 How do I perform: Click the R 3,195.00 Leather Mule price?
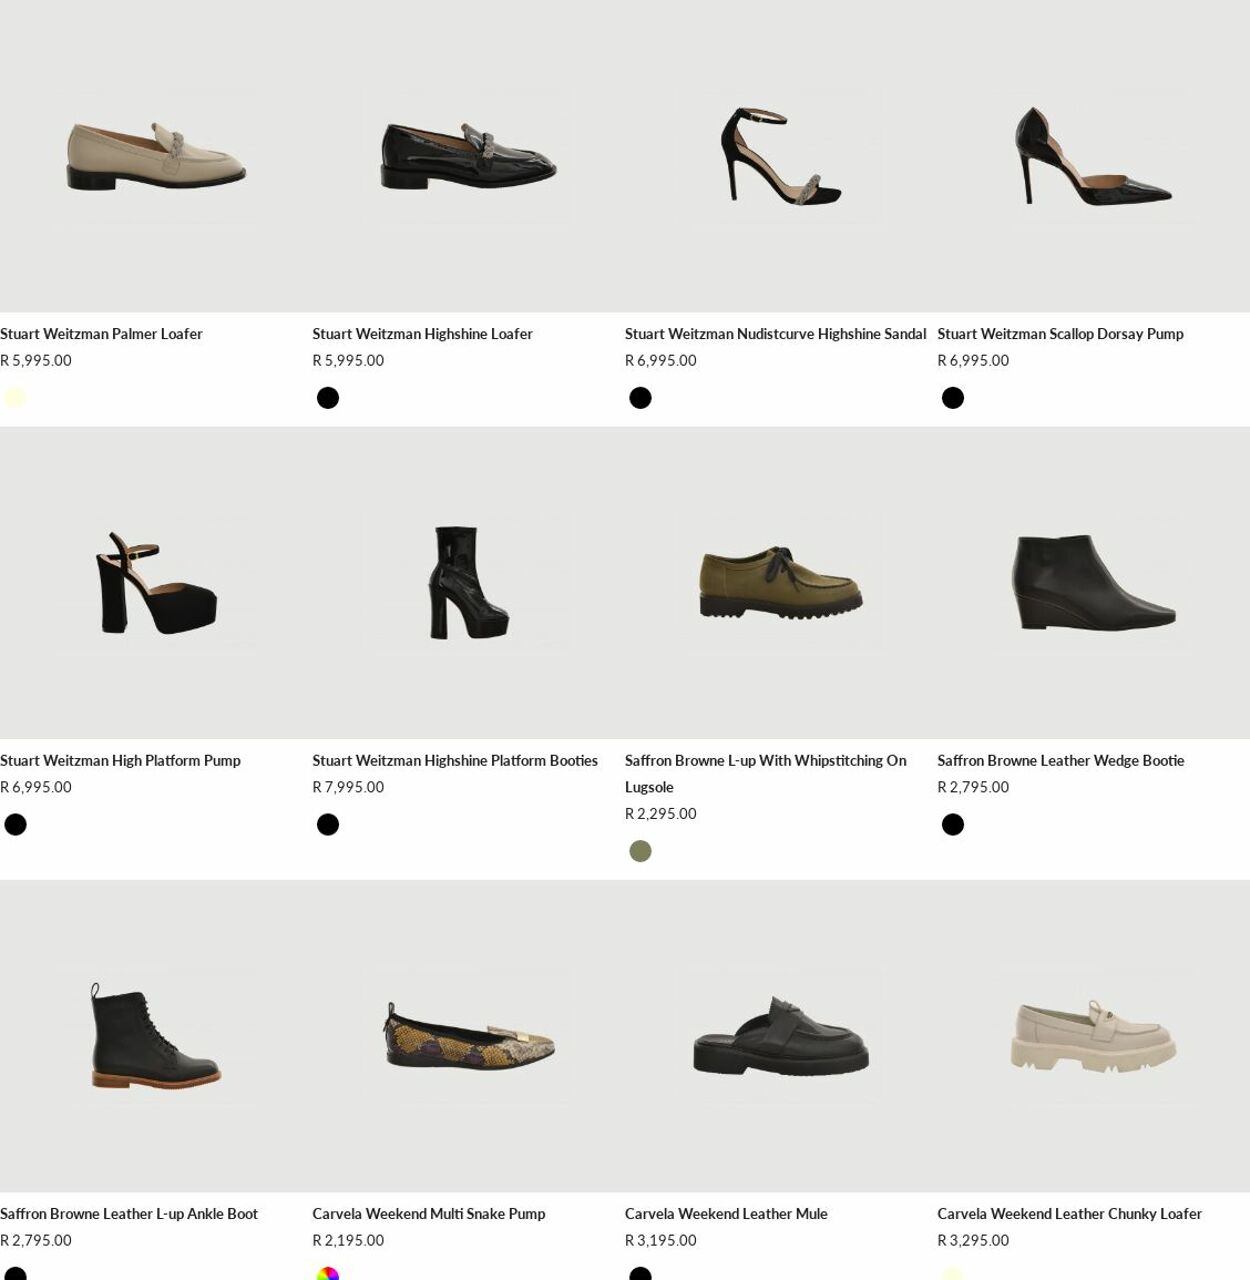point(661,1241)
